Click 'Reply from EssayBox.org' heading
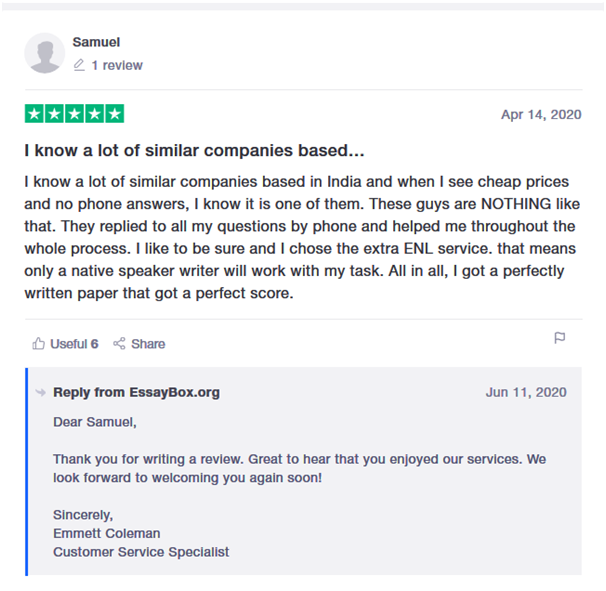Image resolution: width=606 pixels, height=591 pixels. click(136, 392)
